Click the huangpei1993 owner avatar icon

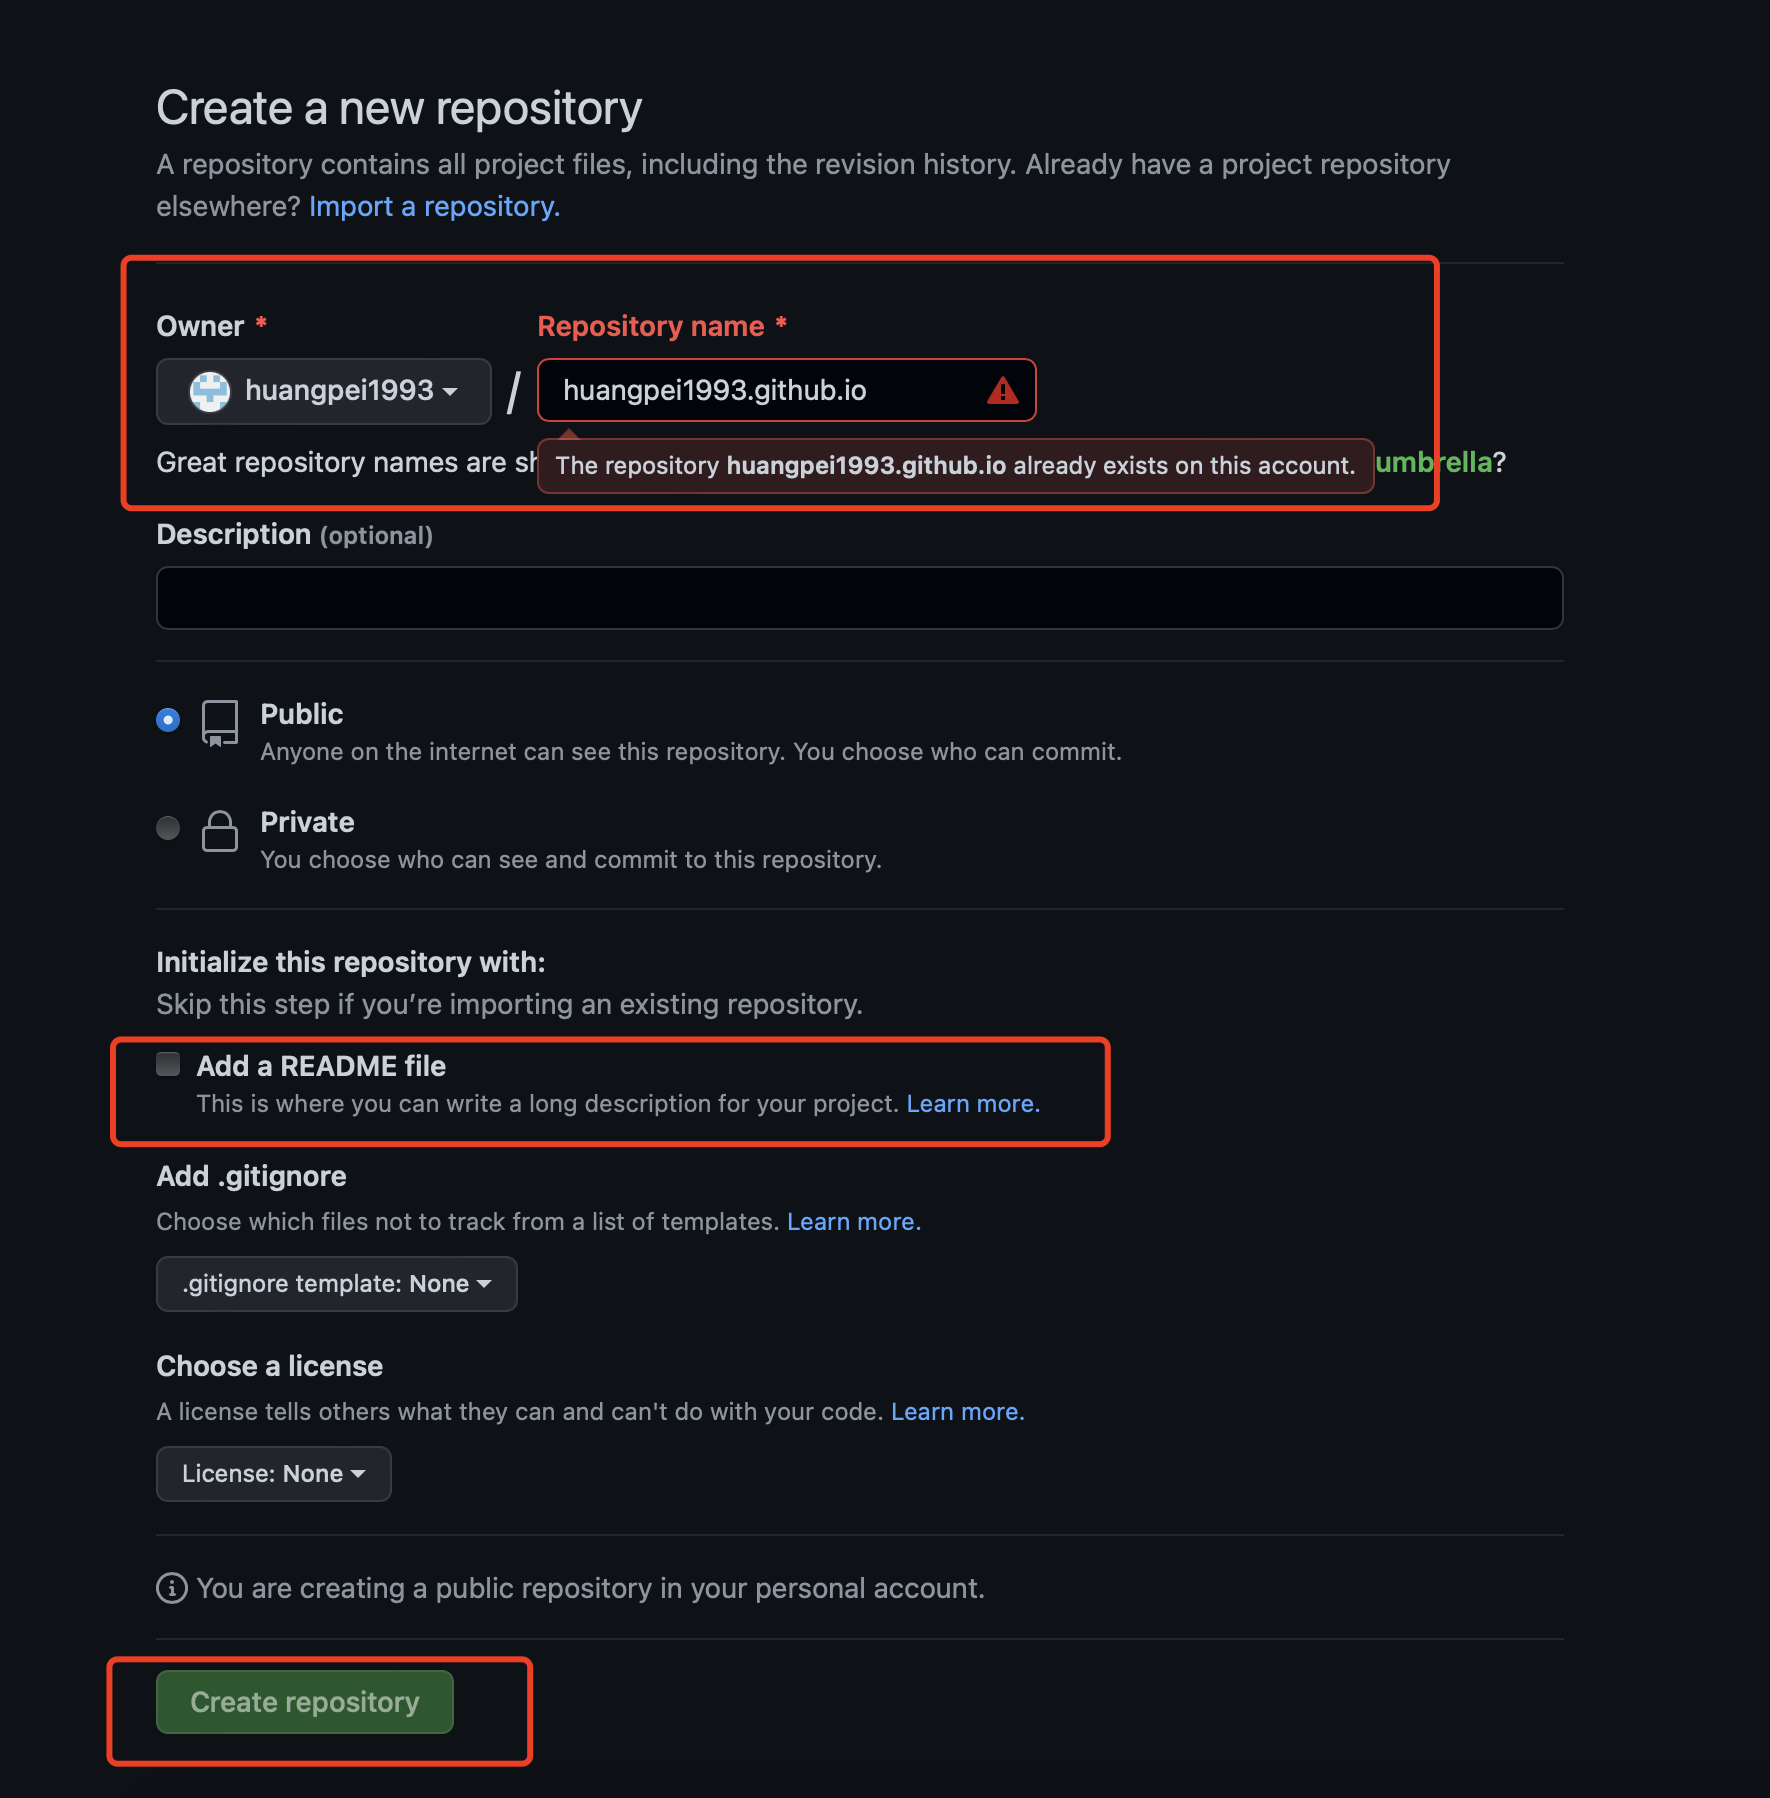pyautogui.click(x=210, y=391)
